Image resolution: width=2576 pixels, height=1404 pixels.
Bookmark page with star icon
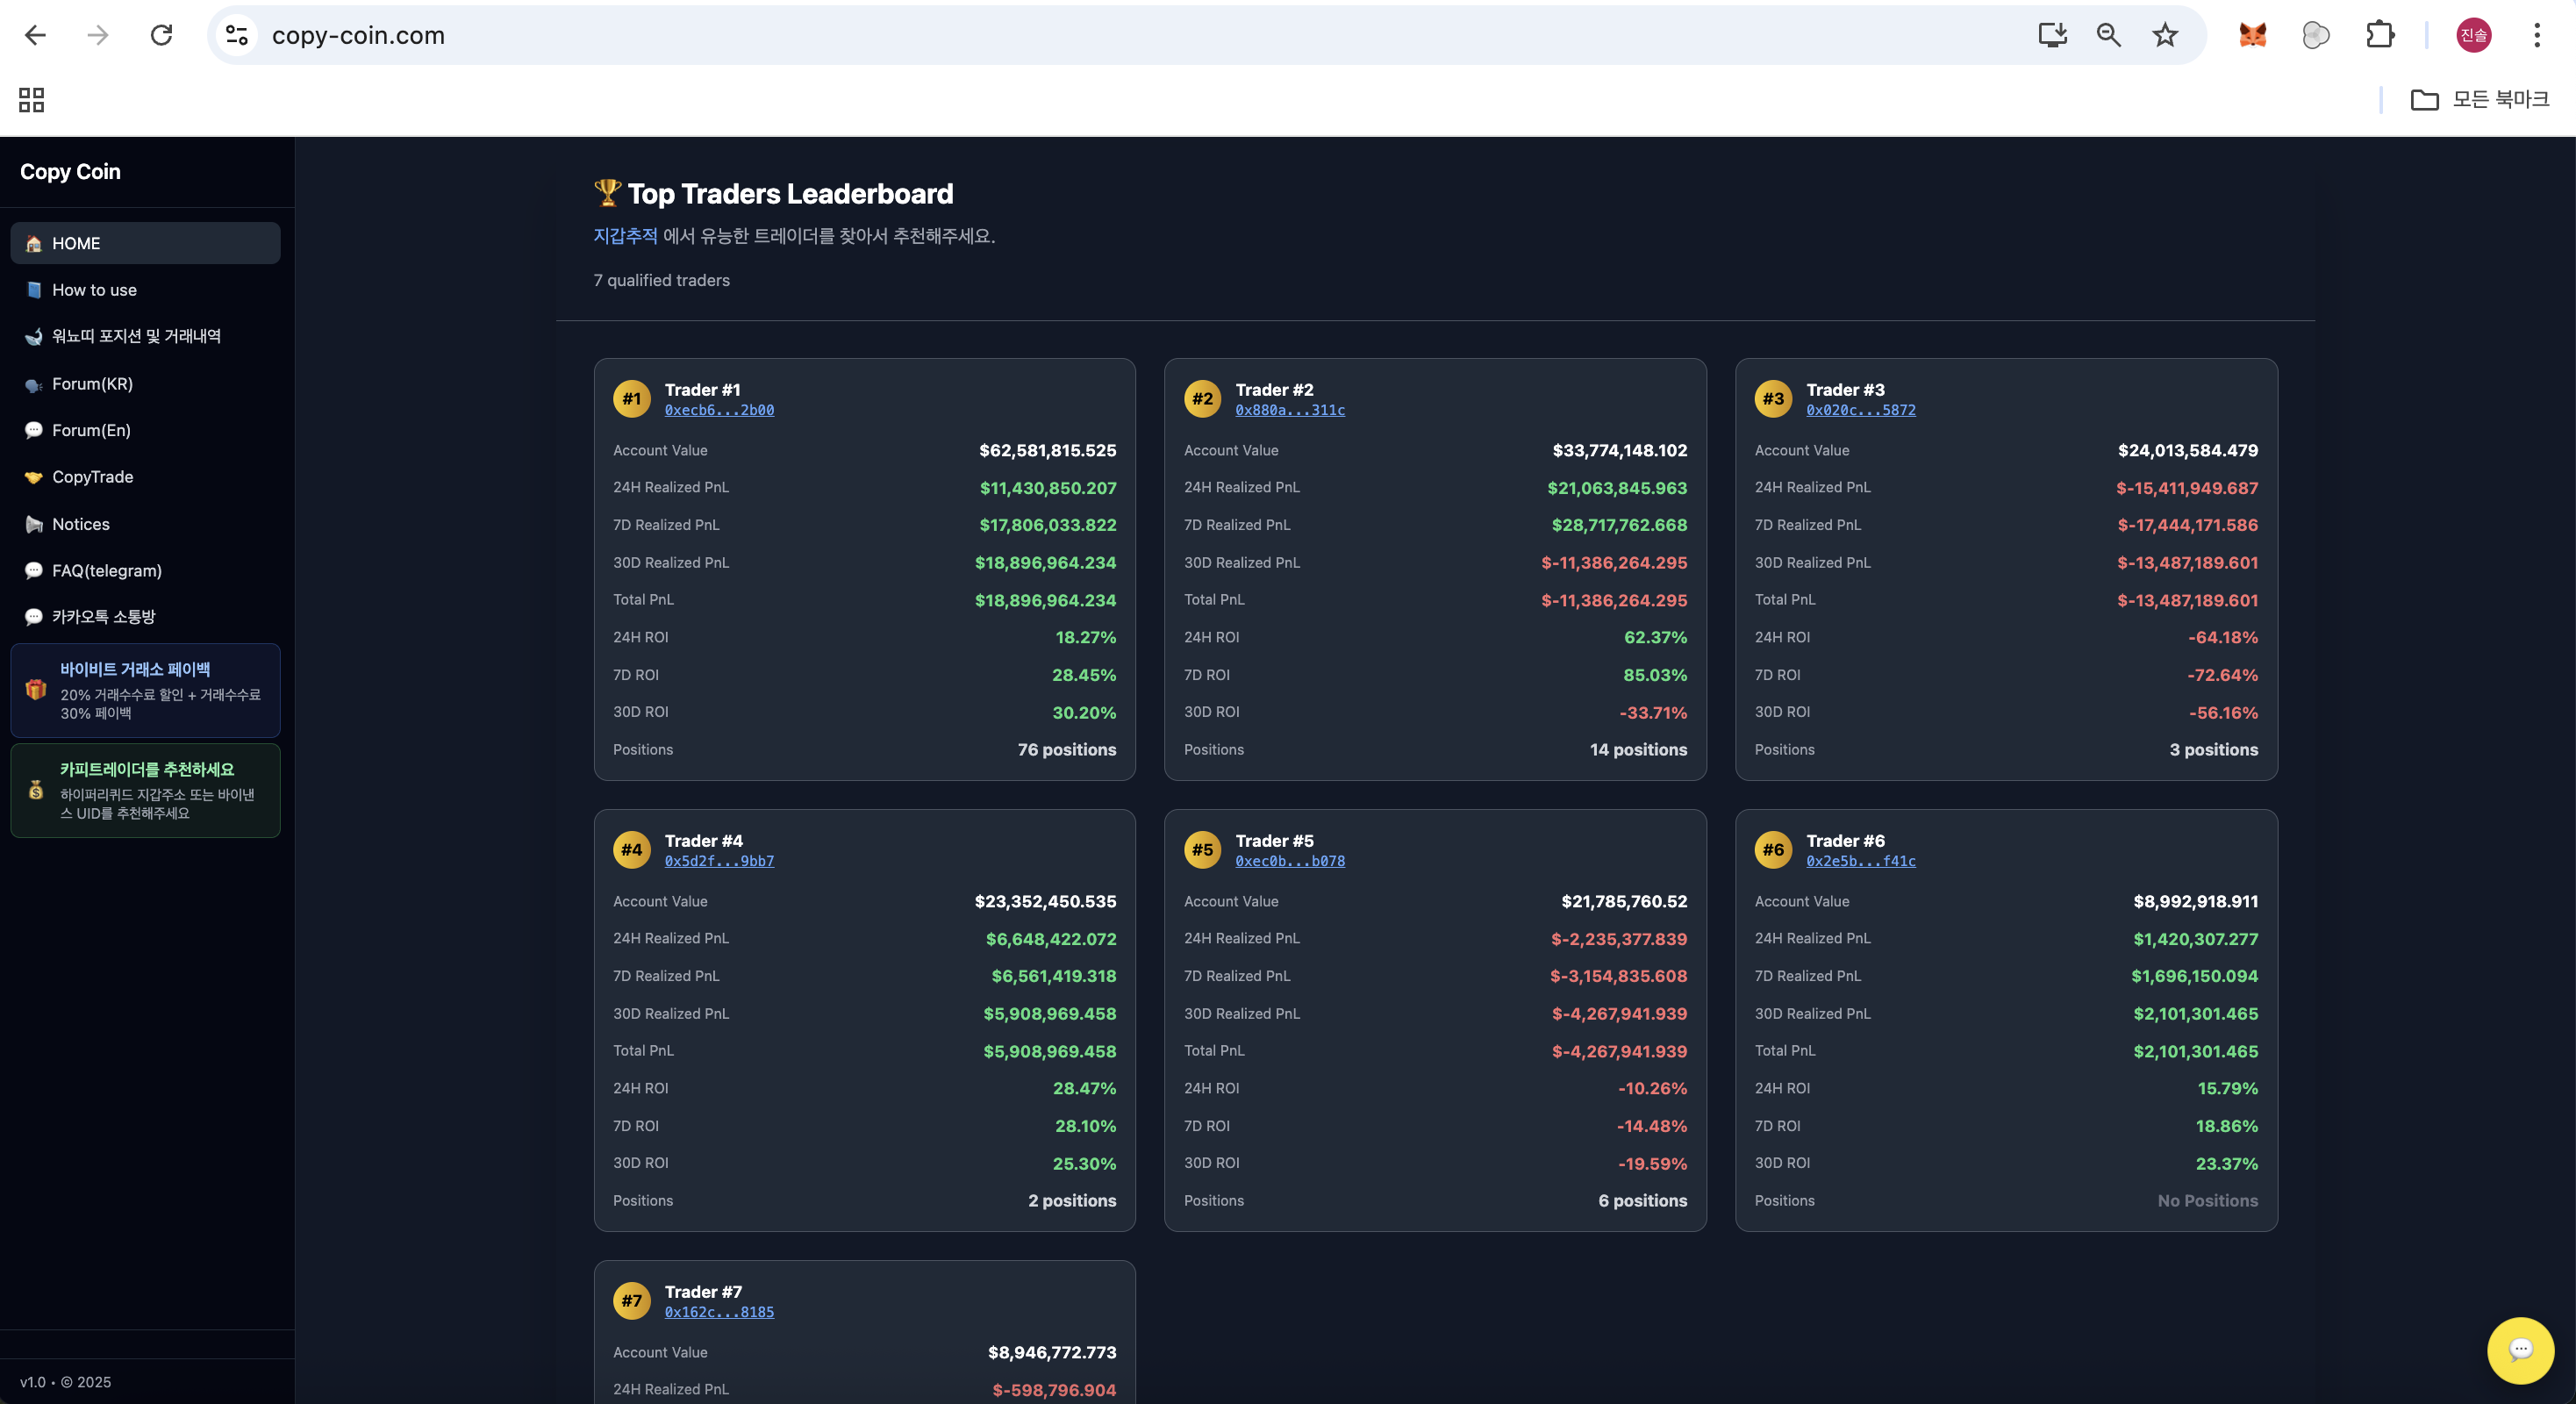click(2165, 35)
